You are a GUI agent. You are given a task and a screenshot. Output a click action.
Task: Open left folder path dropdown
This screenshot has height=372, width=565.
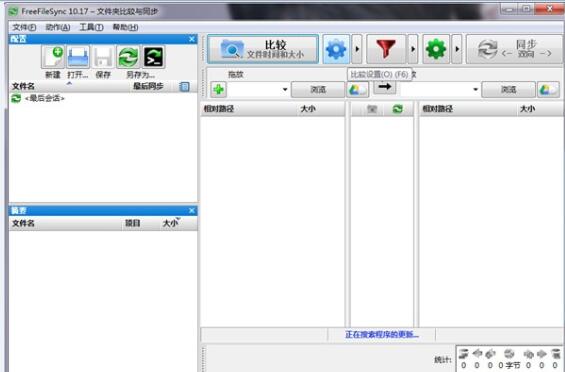(285, 89)
